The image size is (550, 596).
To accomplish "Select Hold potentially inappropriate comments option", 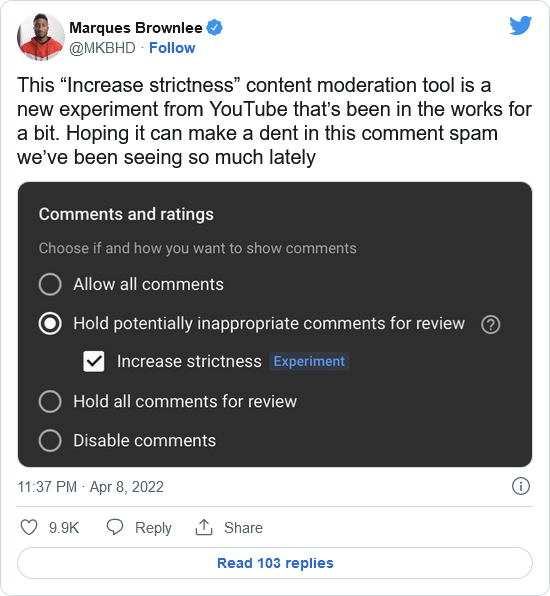I will click(x=50, y=324).
